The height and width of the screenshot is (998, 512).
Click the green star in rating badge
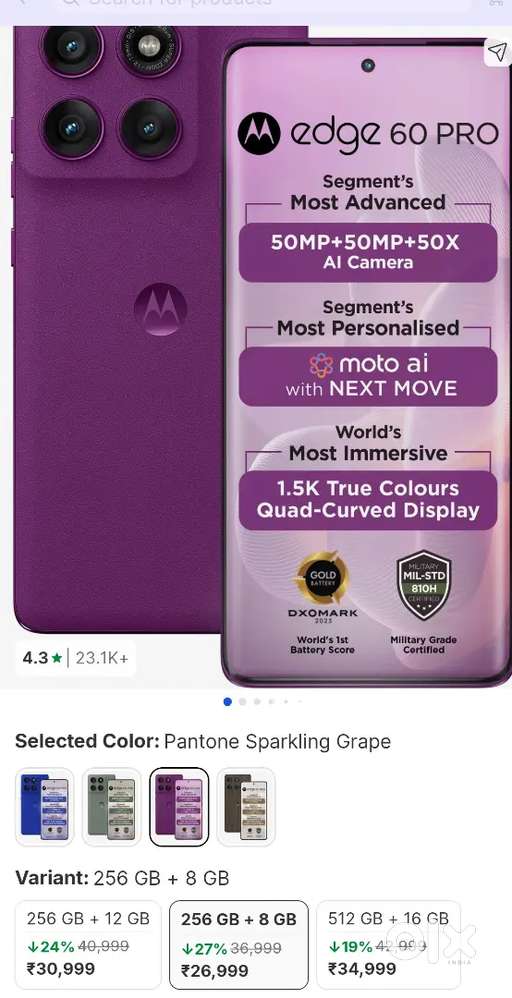click(x=57, y=658)
